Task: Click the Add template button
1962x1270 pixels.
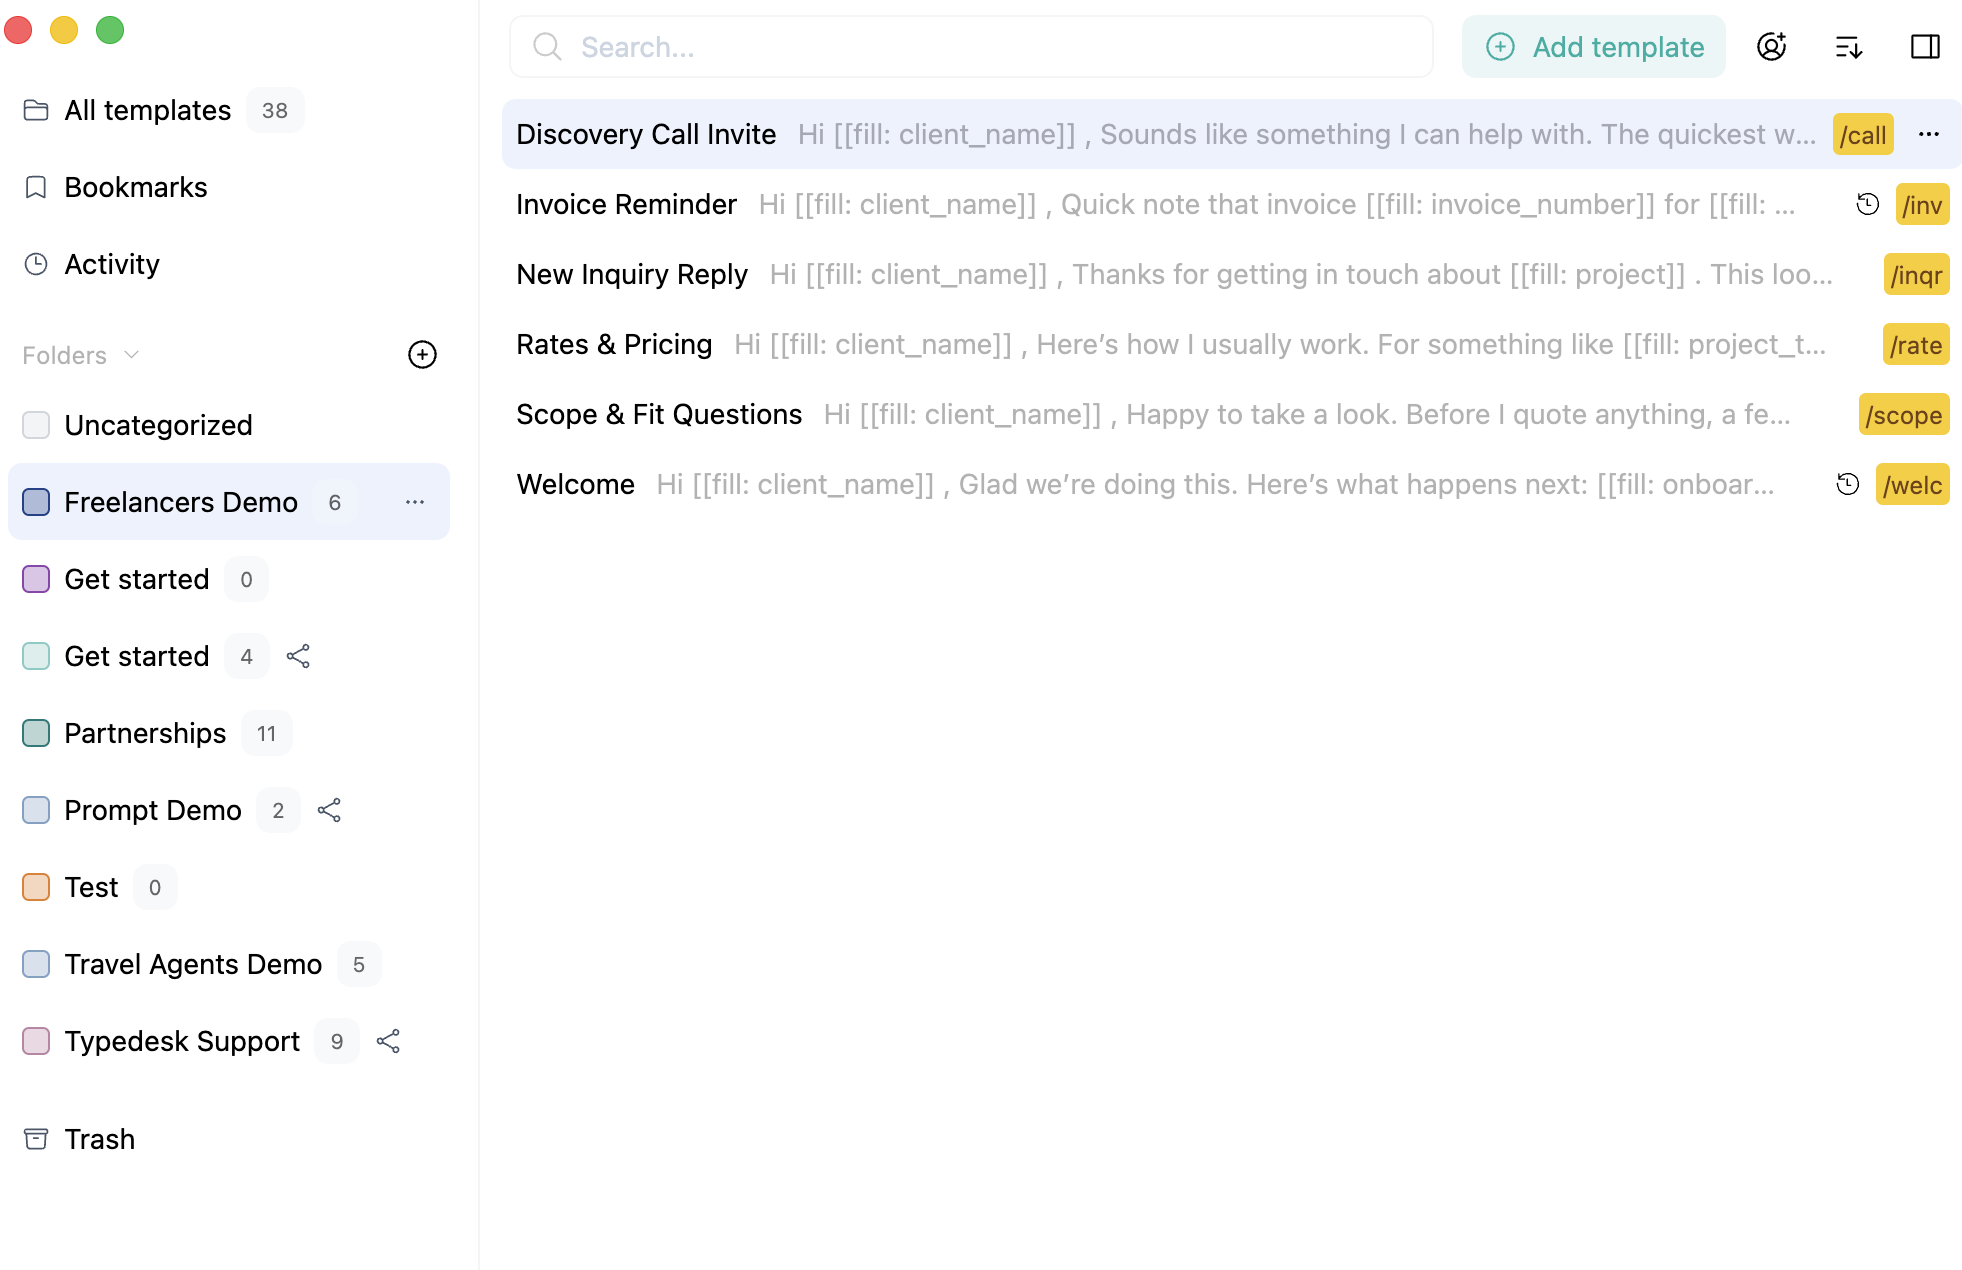Action: click(1593, 47)
